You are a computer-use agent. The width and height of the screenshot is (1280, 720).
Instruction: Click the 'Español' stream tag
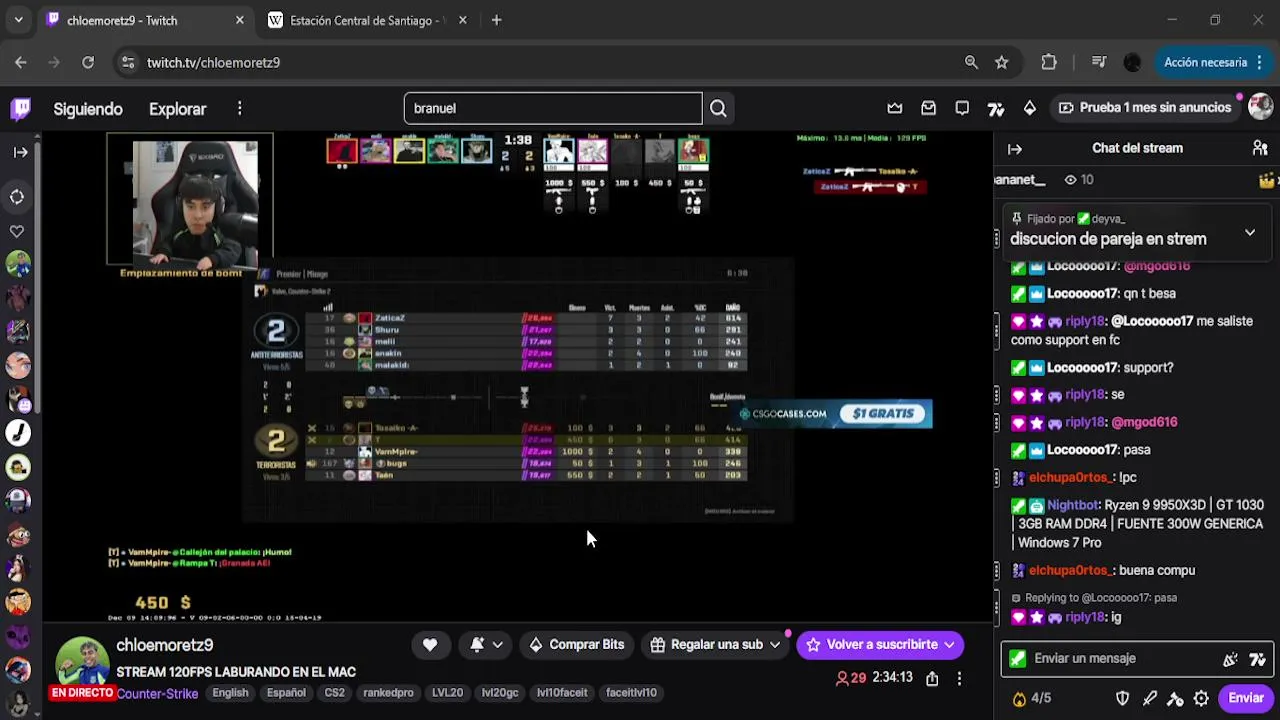tap(286, 693)
